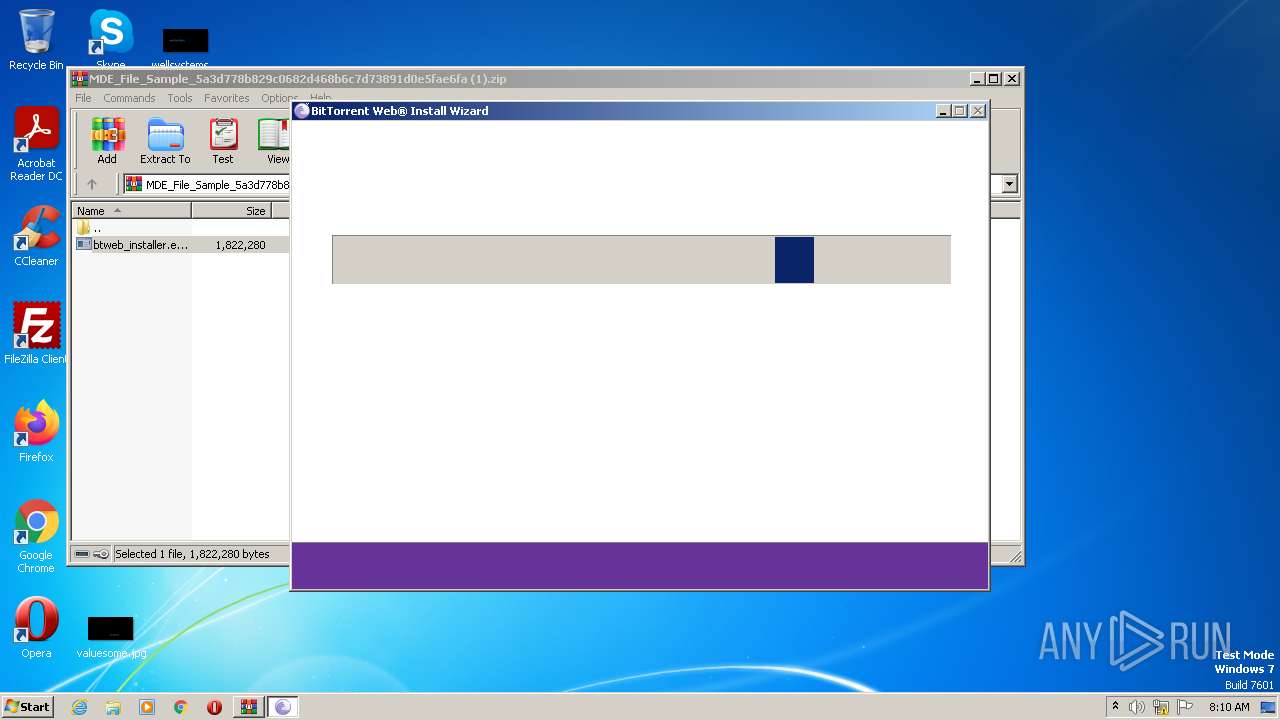Open the Tools menu

180,98
